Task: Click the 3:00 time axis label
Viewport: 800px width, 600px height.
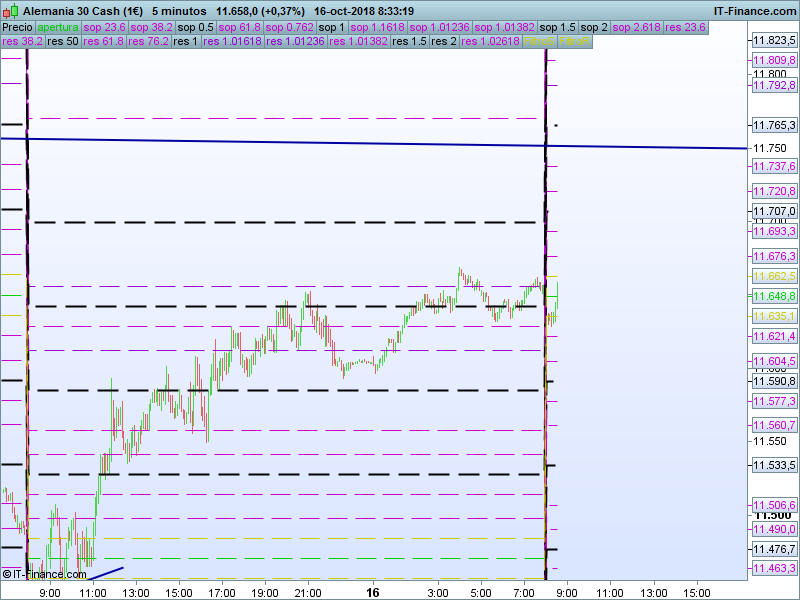Action: tap(437, 593)
